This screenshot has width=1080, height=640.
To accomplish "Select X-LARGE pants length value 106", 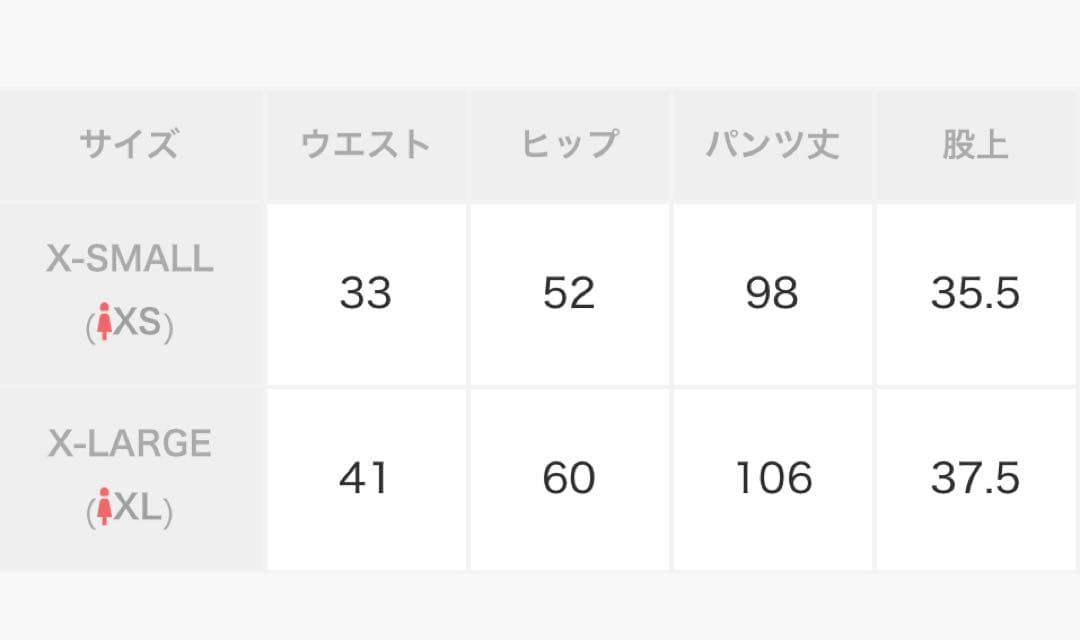I will (773, 478).
